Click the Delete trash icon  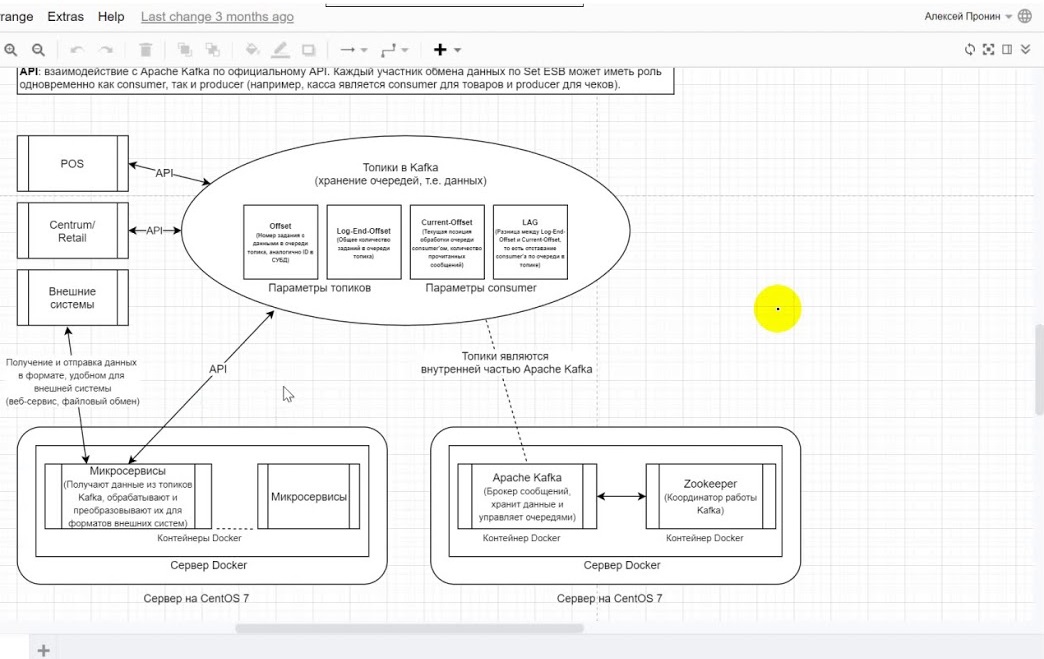click(146, 49)
